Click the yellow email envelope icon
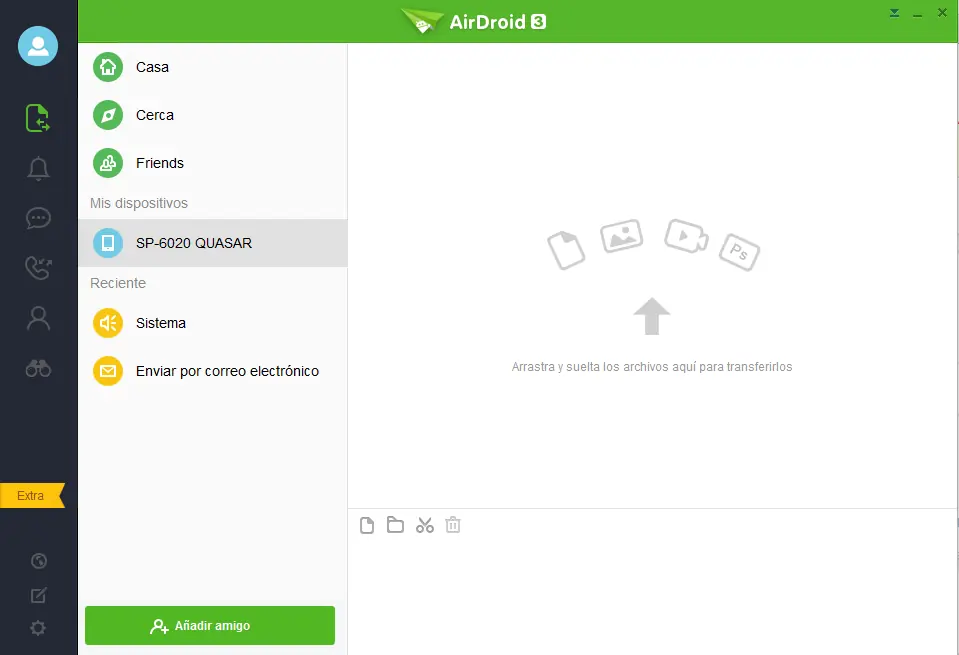This screenshot has height=655, width=959. pos(108,371)
